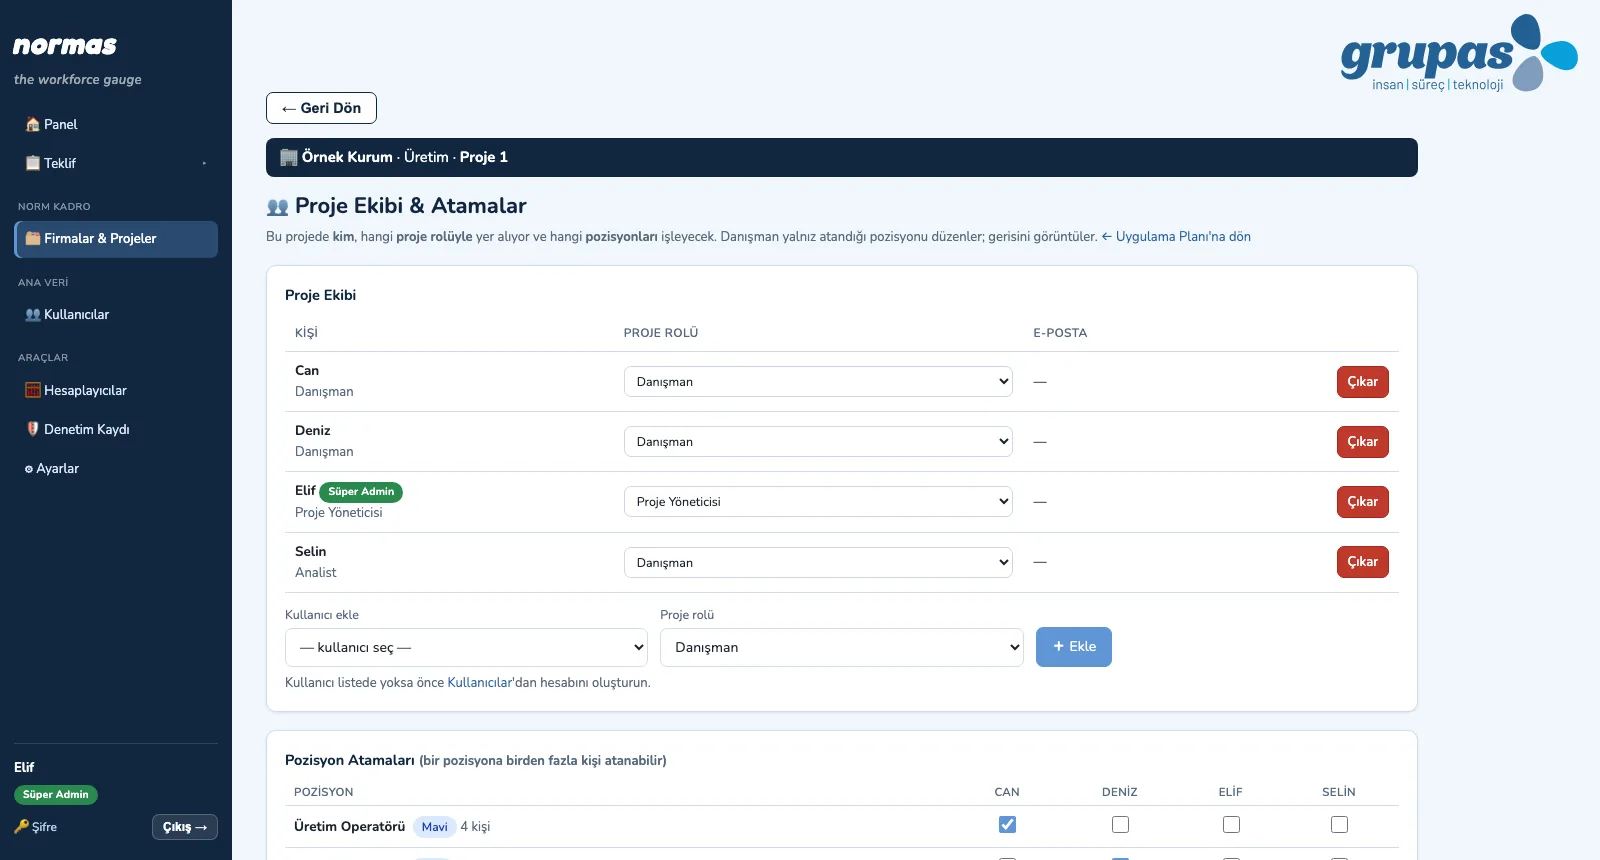The width and height of the screenshot is (1600, 860).
Task: Click the Teklif clipboard icon
Action: pyautogui.click(x=33, y=163)
